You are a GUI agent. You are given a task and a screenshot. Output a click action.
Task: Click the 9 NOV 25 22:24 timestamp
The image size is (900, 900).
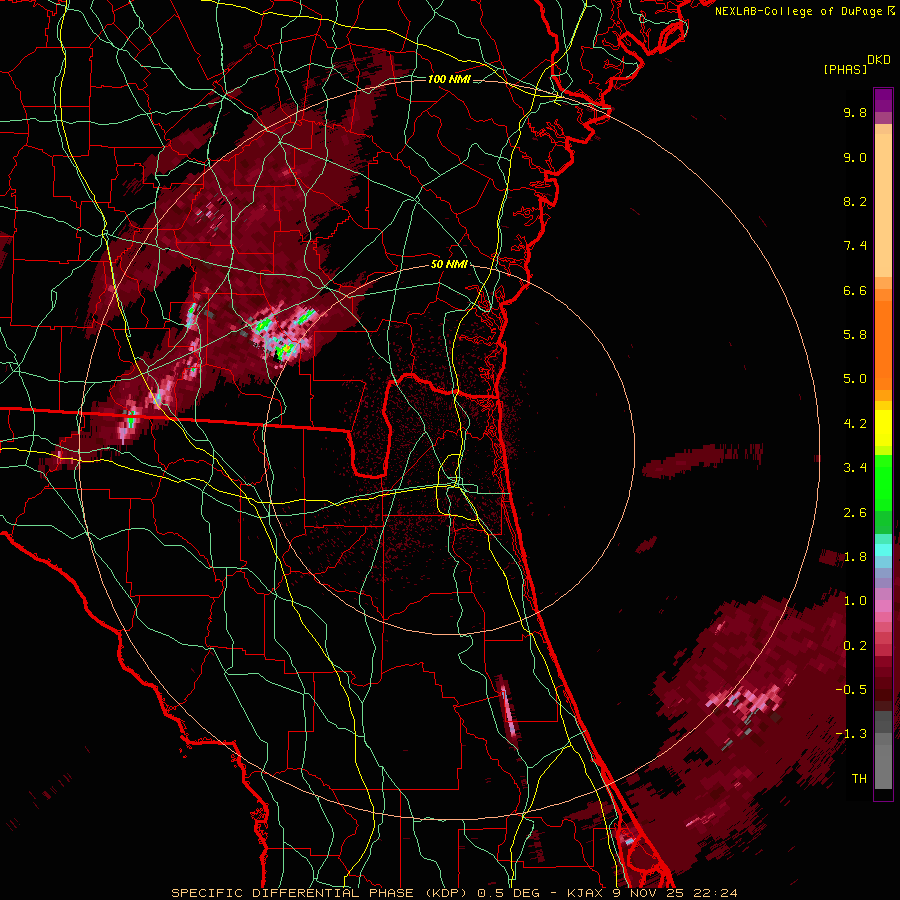click(676, 893)
